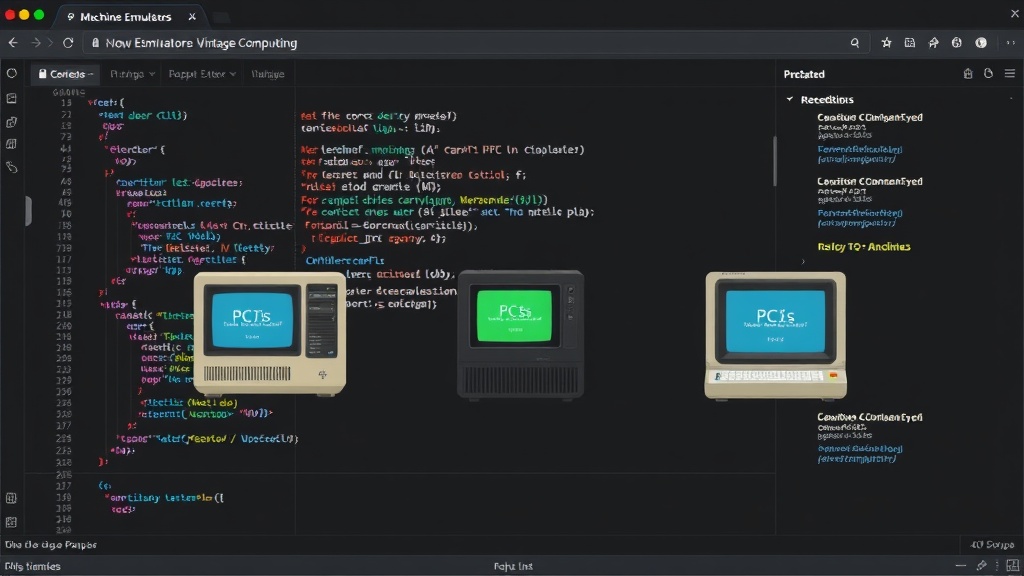Image resolution: width=1024 pixels, height=576 pixels.
Task: Click the 40 Scrpe status indicator
Action: point(992,545)
